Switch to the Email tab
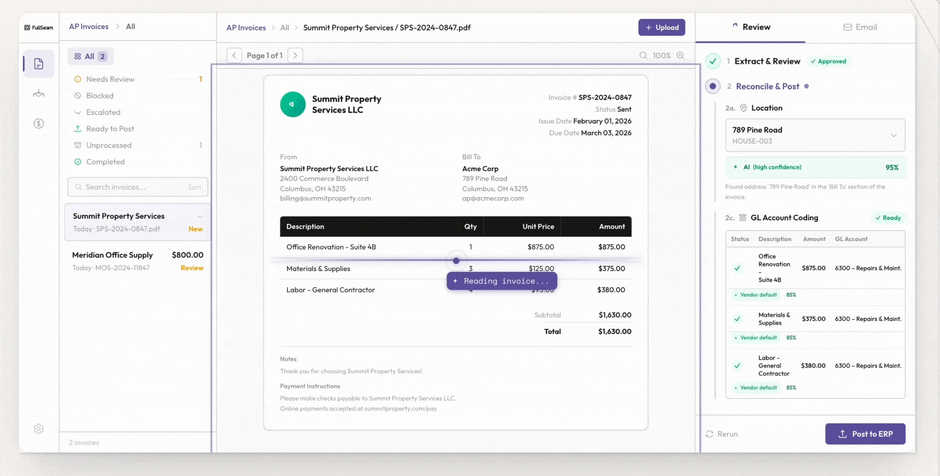The image size is (940, 476). (x=860, y=27)
